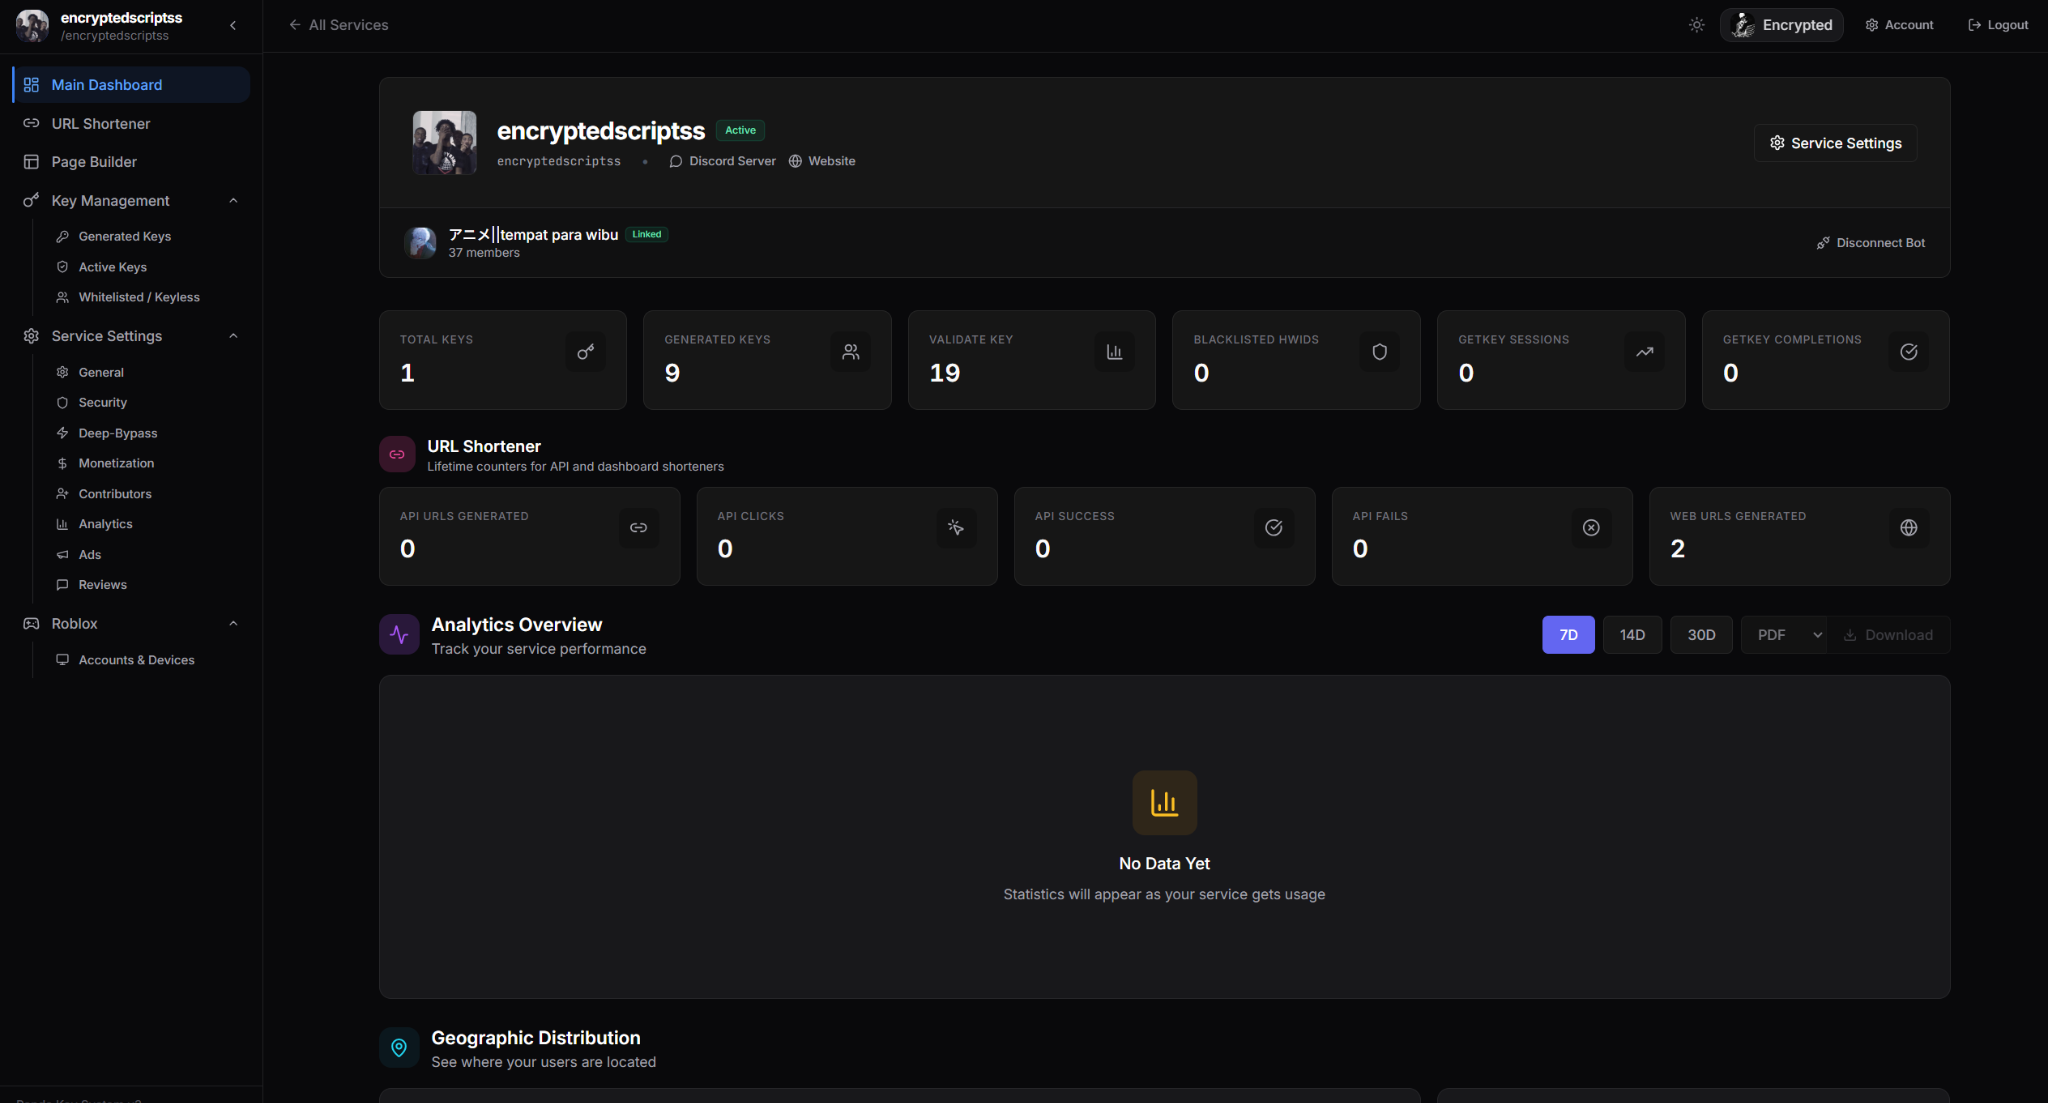Screen dimensions: 2048x1103
Task: Open the Service Settings button in header card
Action: [1836, 143]
